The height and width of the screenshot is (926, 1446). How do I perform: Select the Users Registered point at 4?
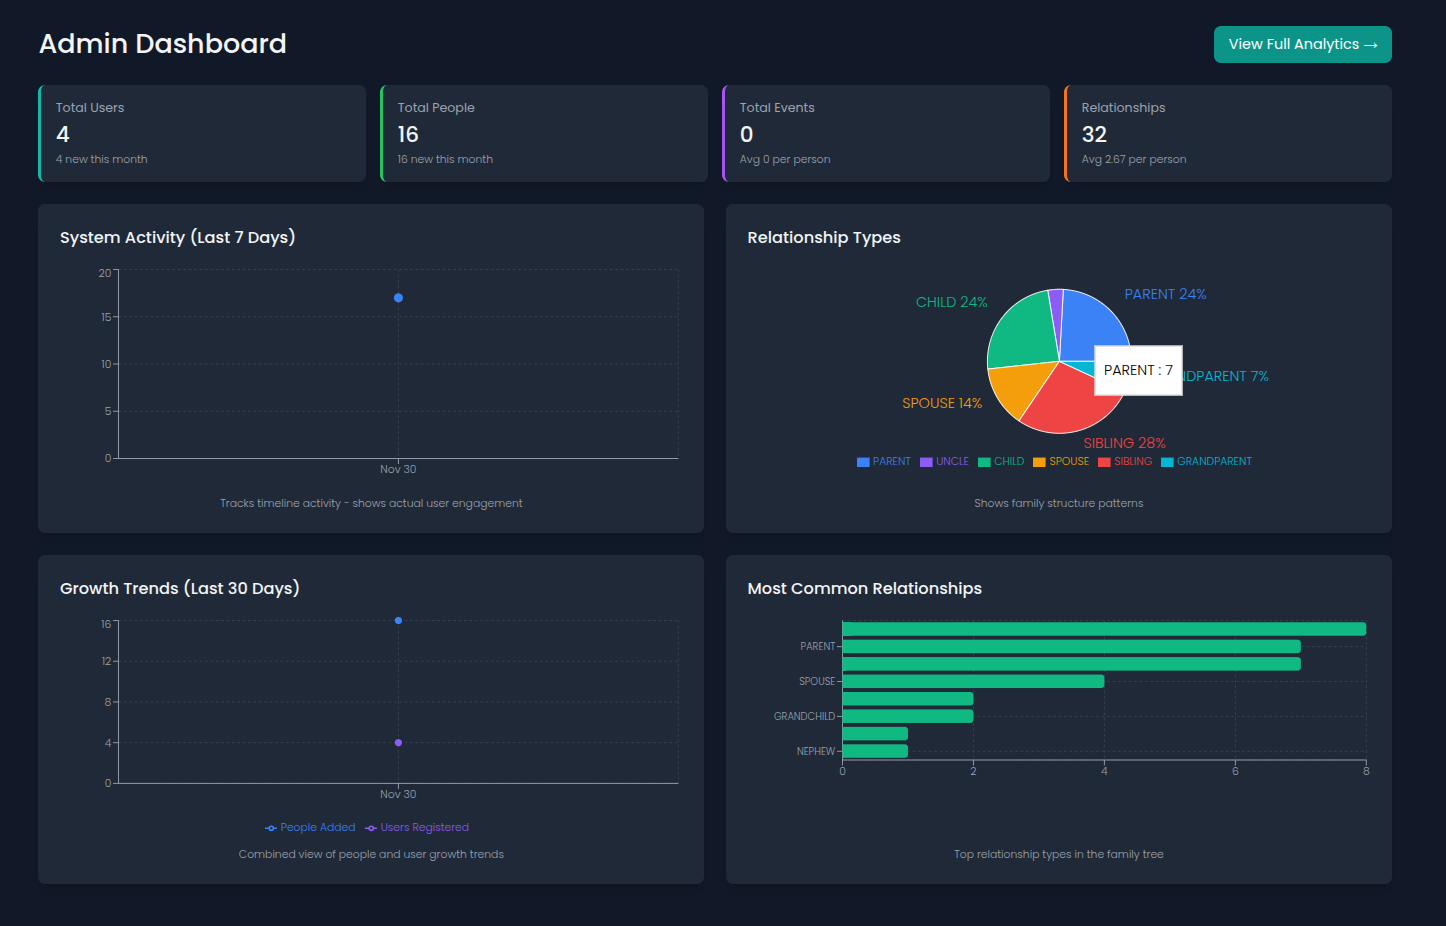point(398,743)
